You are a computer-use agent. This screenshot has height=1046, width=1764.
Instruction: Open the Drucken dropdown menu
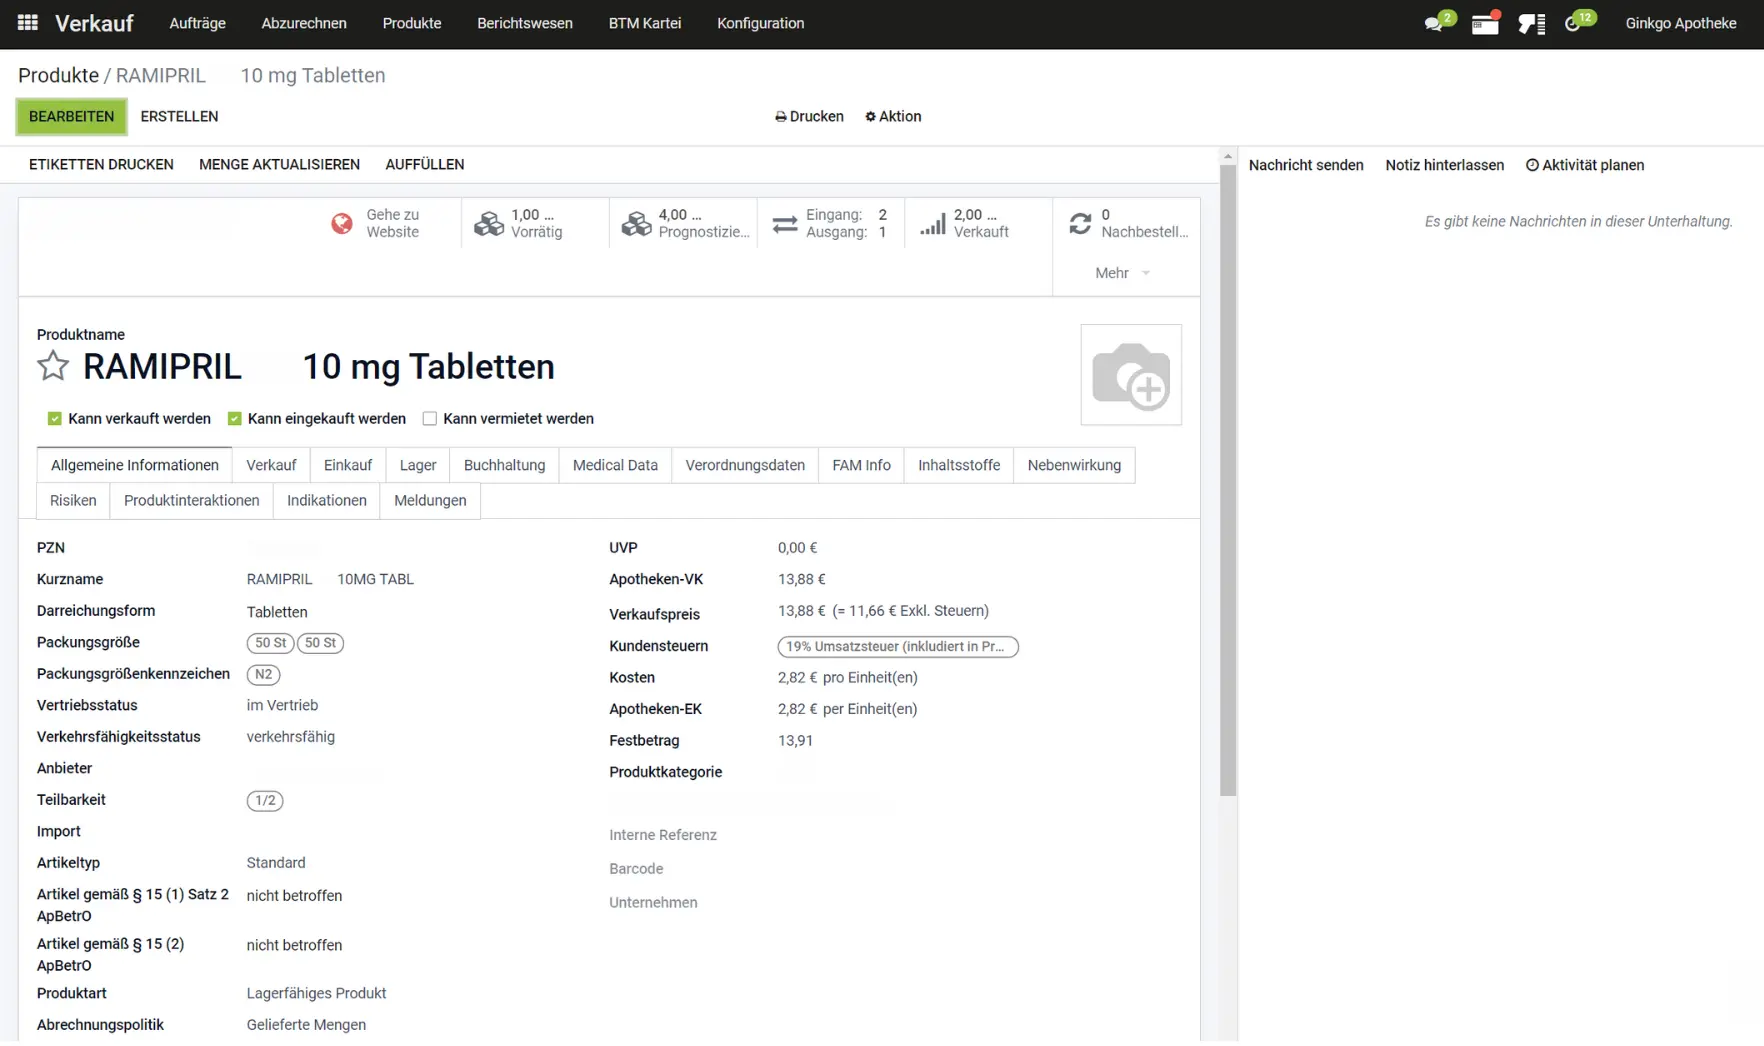click(809, 116)
